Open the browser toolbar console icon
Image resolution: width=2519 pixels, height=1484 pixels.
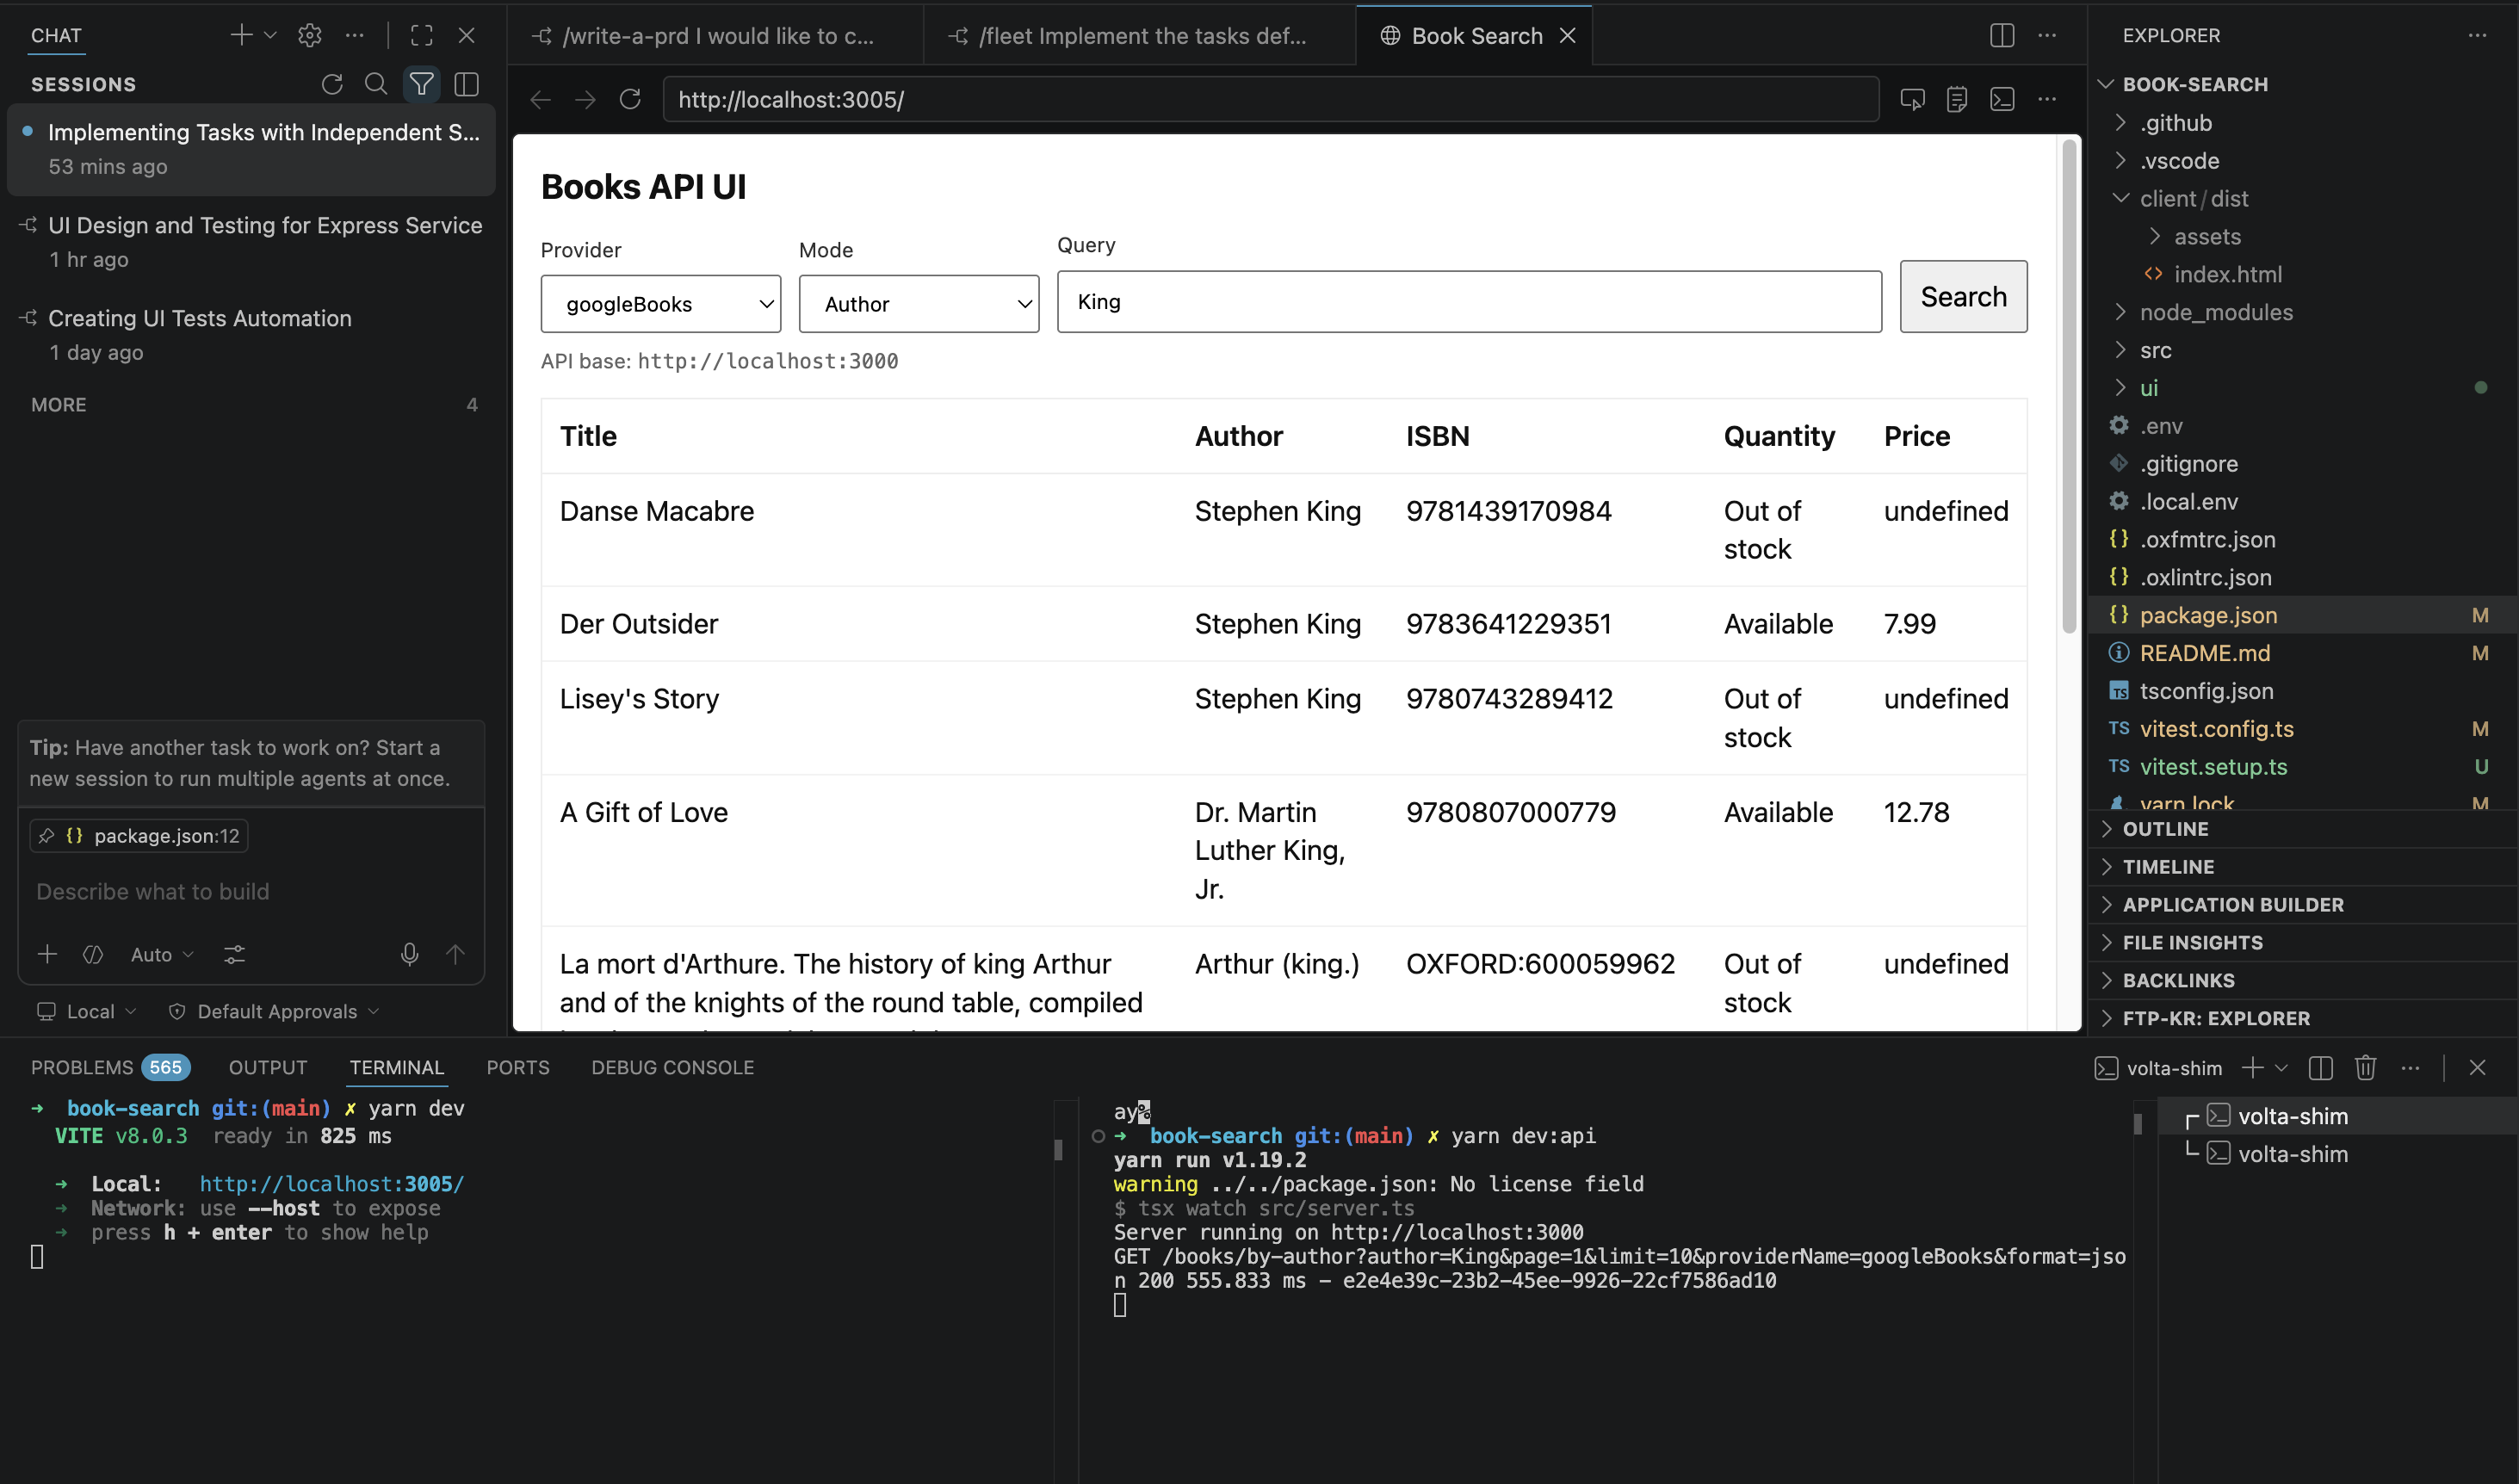pos(2002,99)
